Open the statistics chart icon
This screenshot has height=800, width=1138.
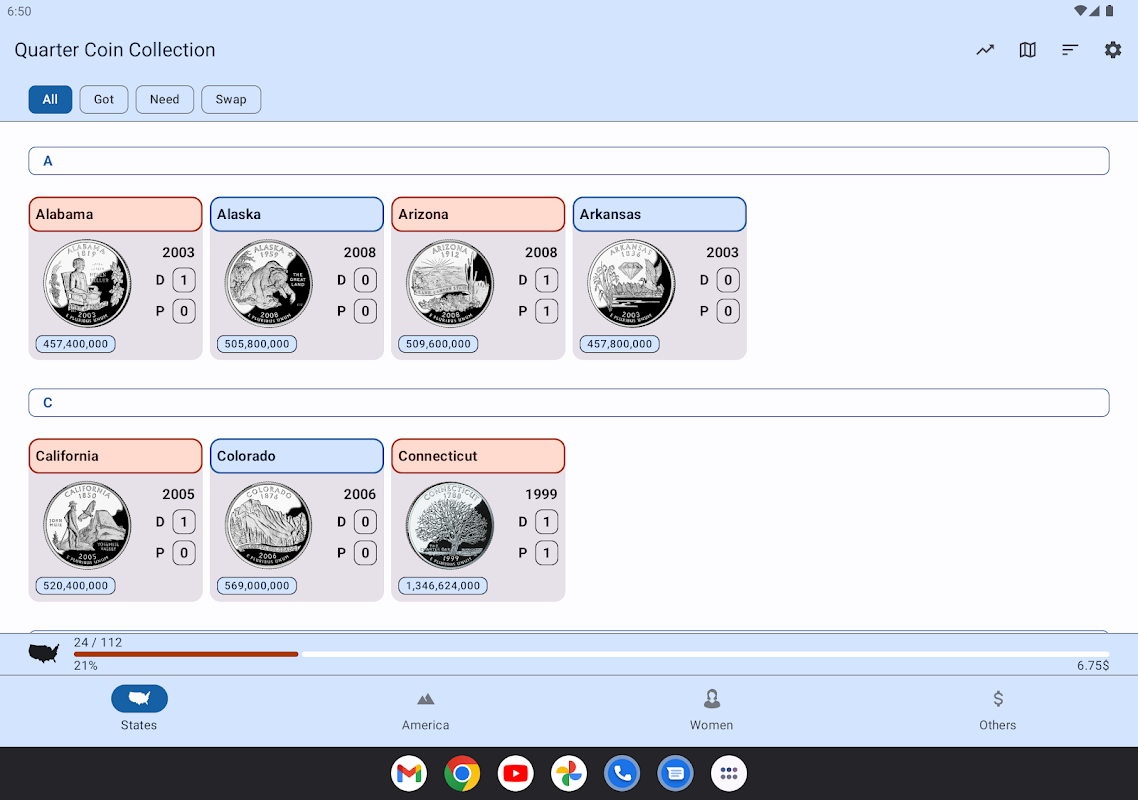(985, 50)
